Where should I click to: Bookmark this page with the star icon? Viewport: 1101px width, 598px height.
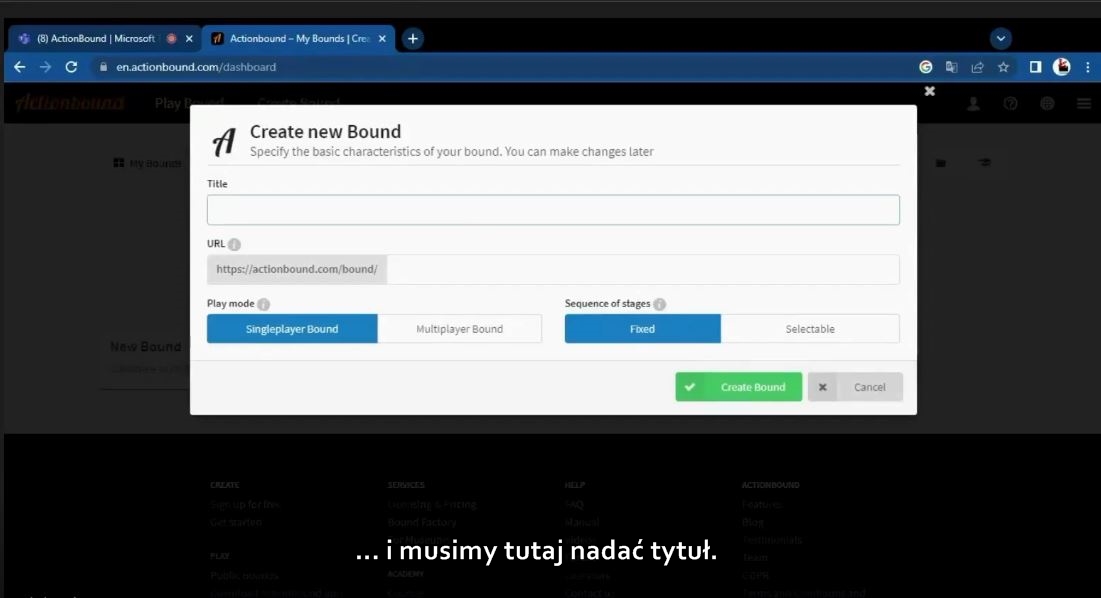click(x=1003, y=67)
